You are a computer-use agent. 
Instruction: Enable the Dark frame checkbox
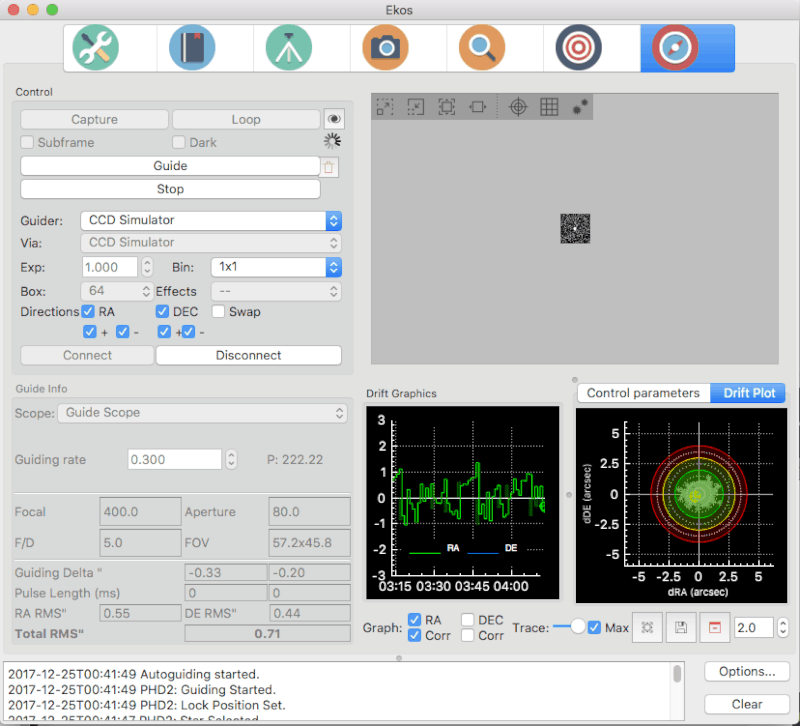178,142
